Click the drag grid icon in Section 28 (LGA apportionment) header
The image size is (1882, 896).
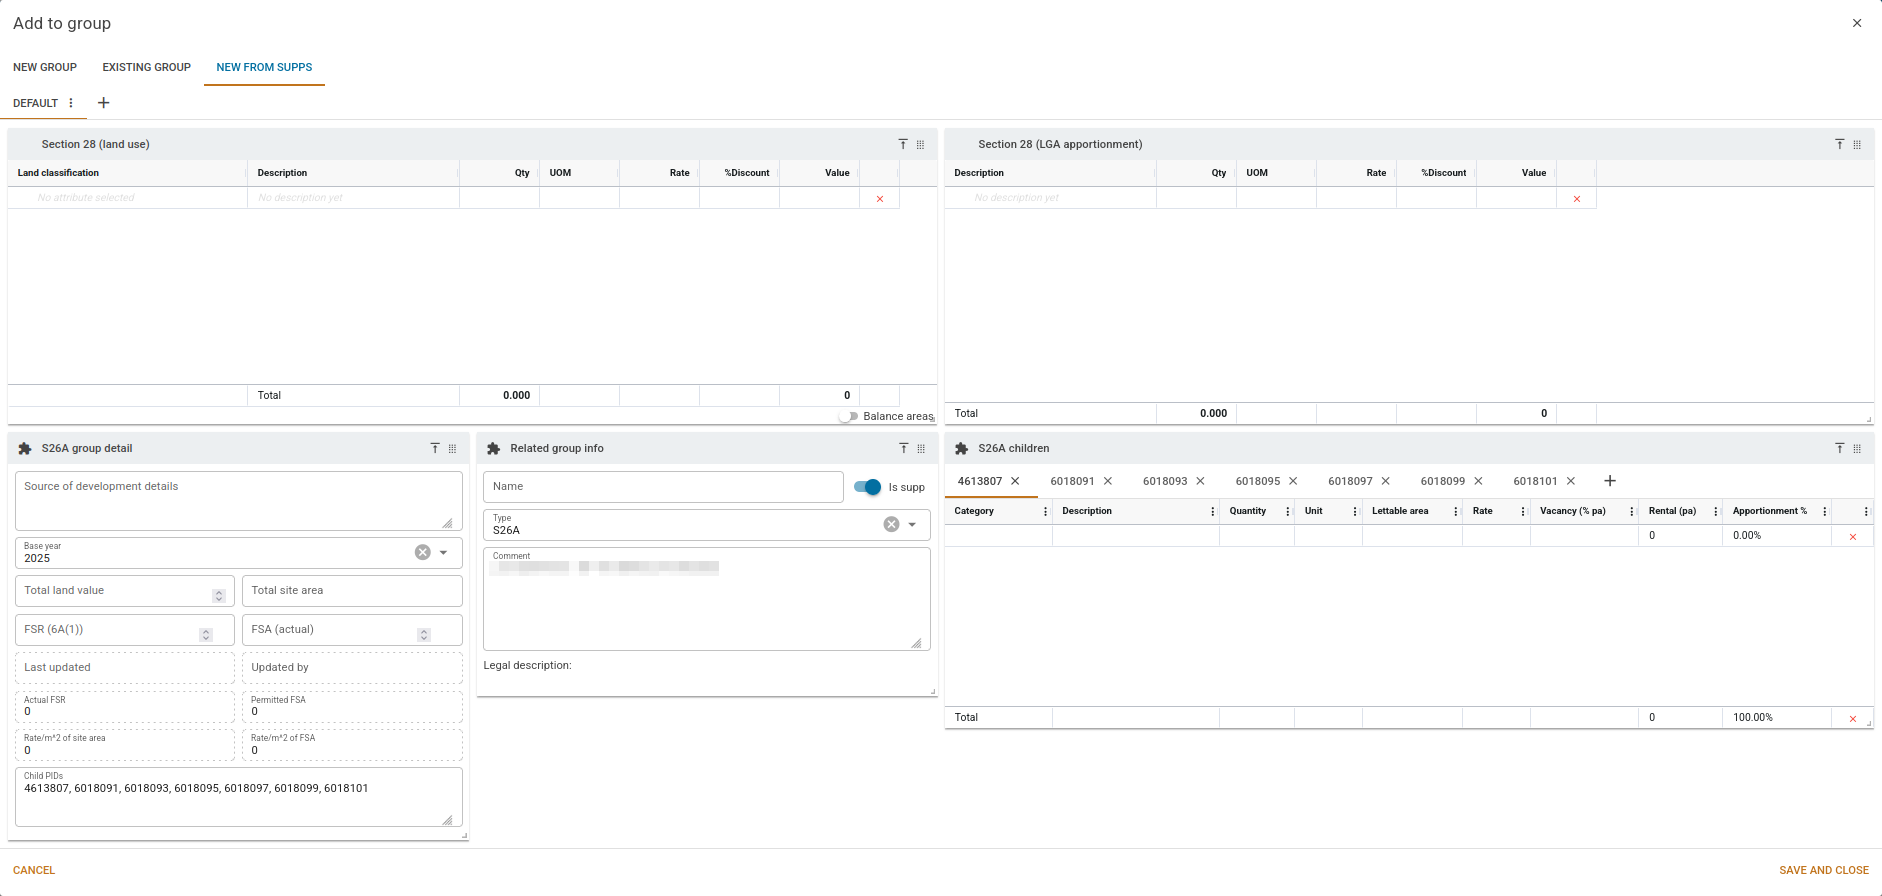(x=1857, y=145)
